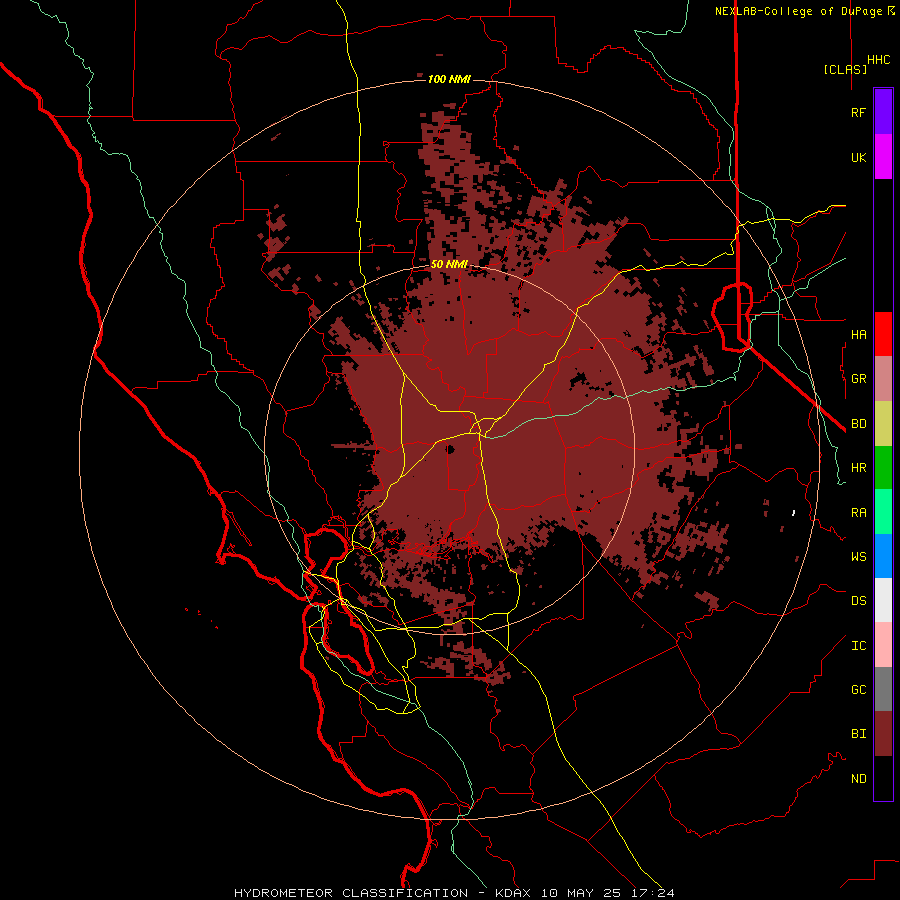900x900 pixels.
Task: Click the BD legend label
Action: point(858,424)
